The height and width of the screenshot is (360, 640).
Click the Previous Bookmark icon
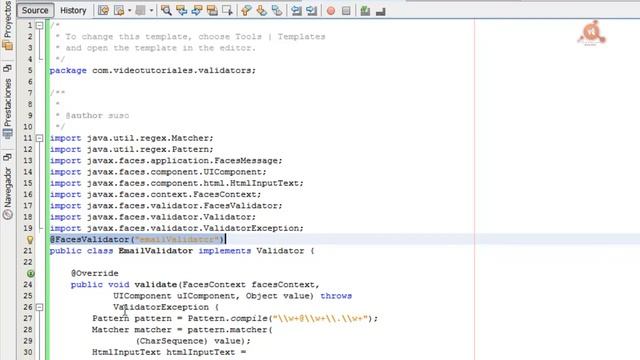tap(246, 11)
